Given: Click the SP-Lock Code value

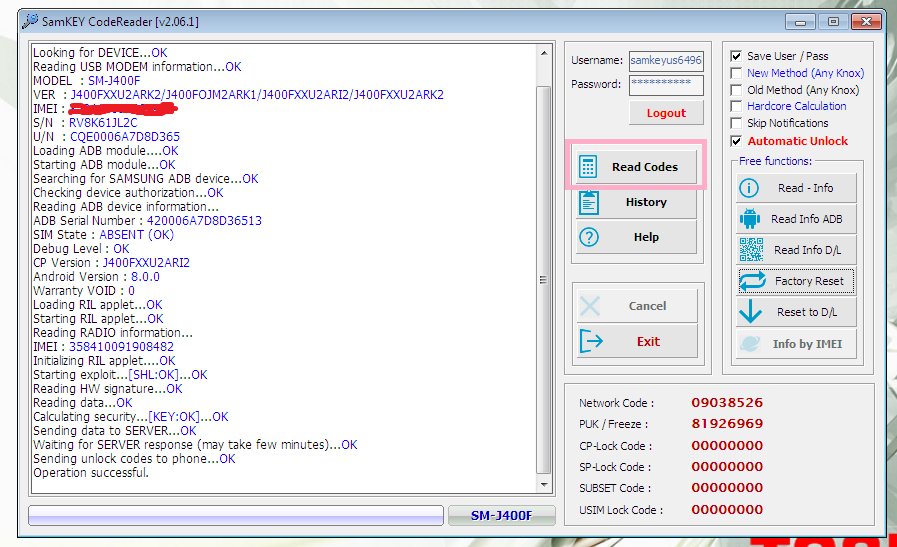Looking at the screenshot, I should (x=727, y=467).
